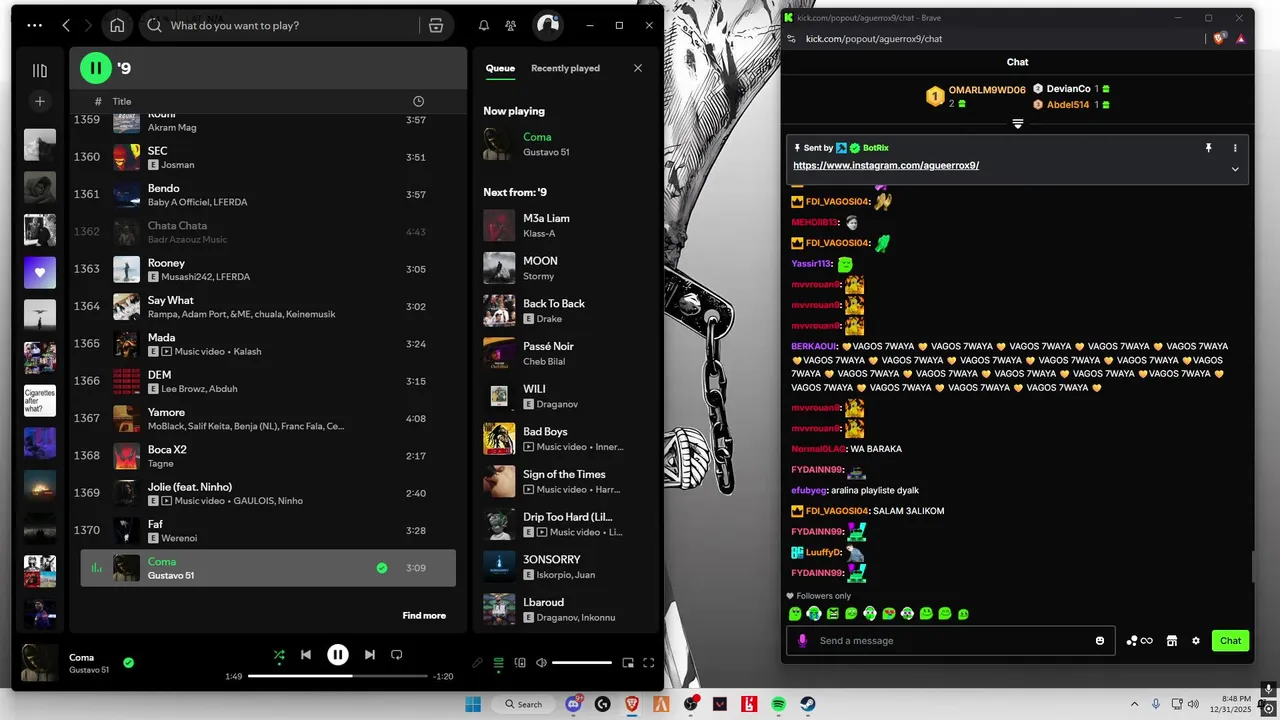The image size is (1280, 720).
Task: Open Windows Start menu
Action: click(x=473, y=704)
